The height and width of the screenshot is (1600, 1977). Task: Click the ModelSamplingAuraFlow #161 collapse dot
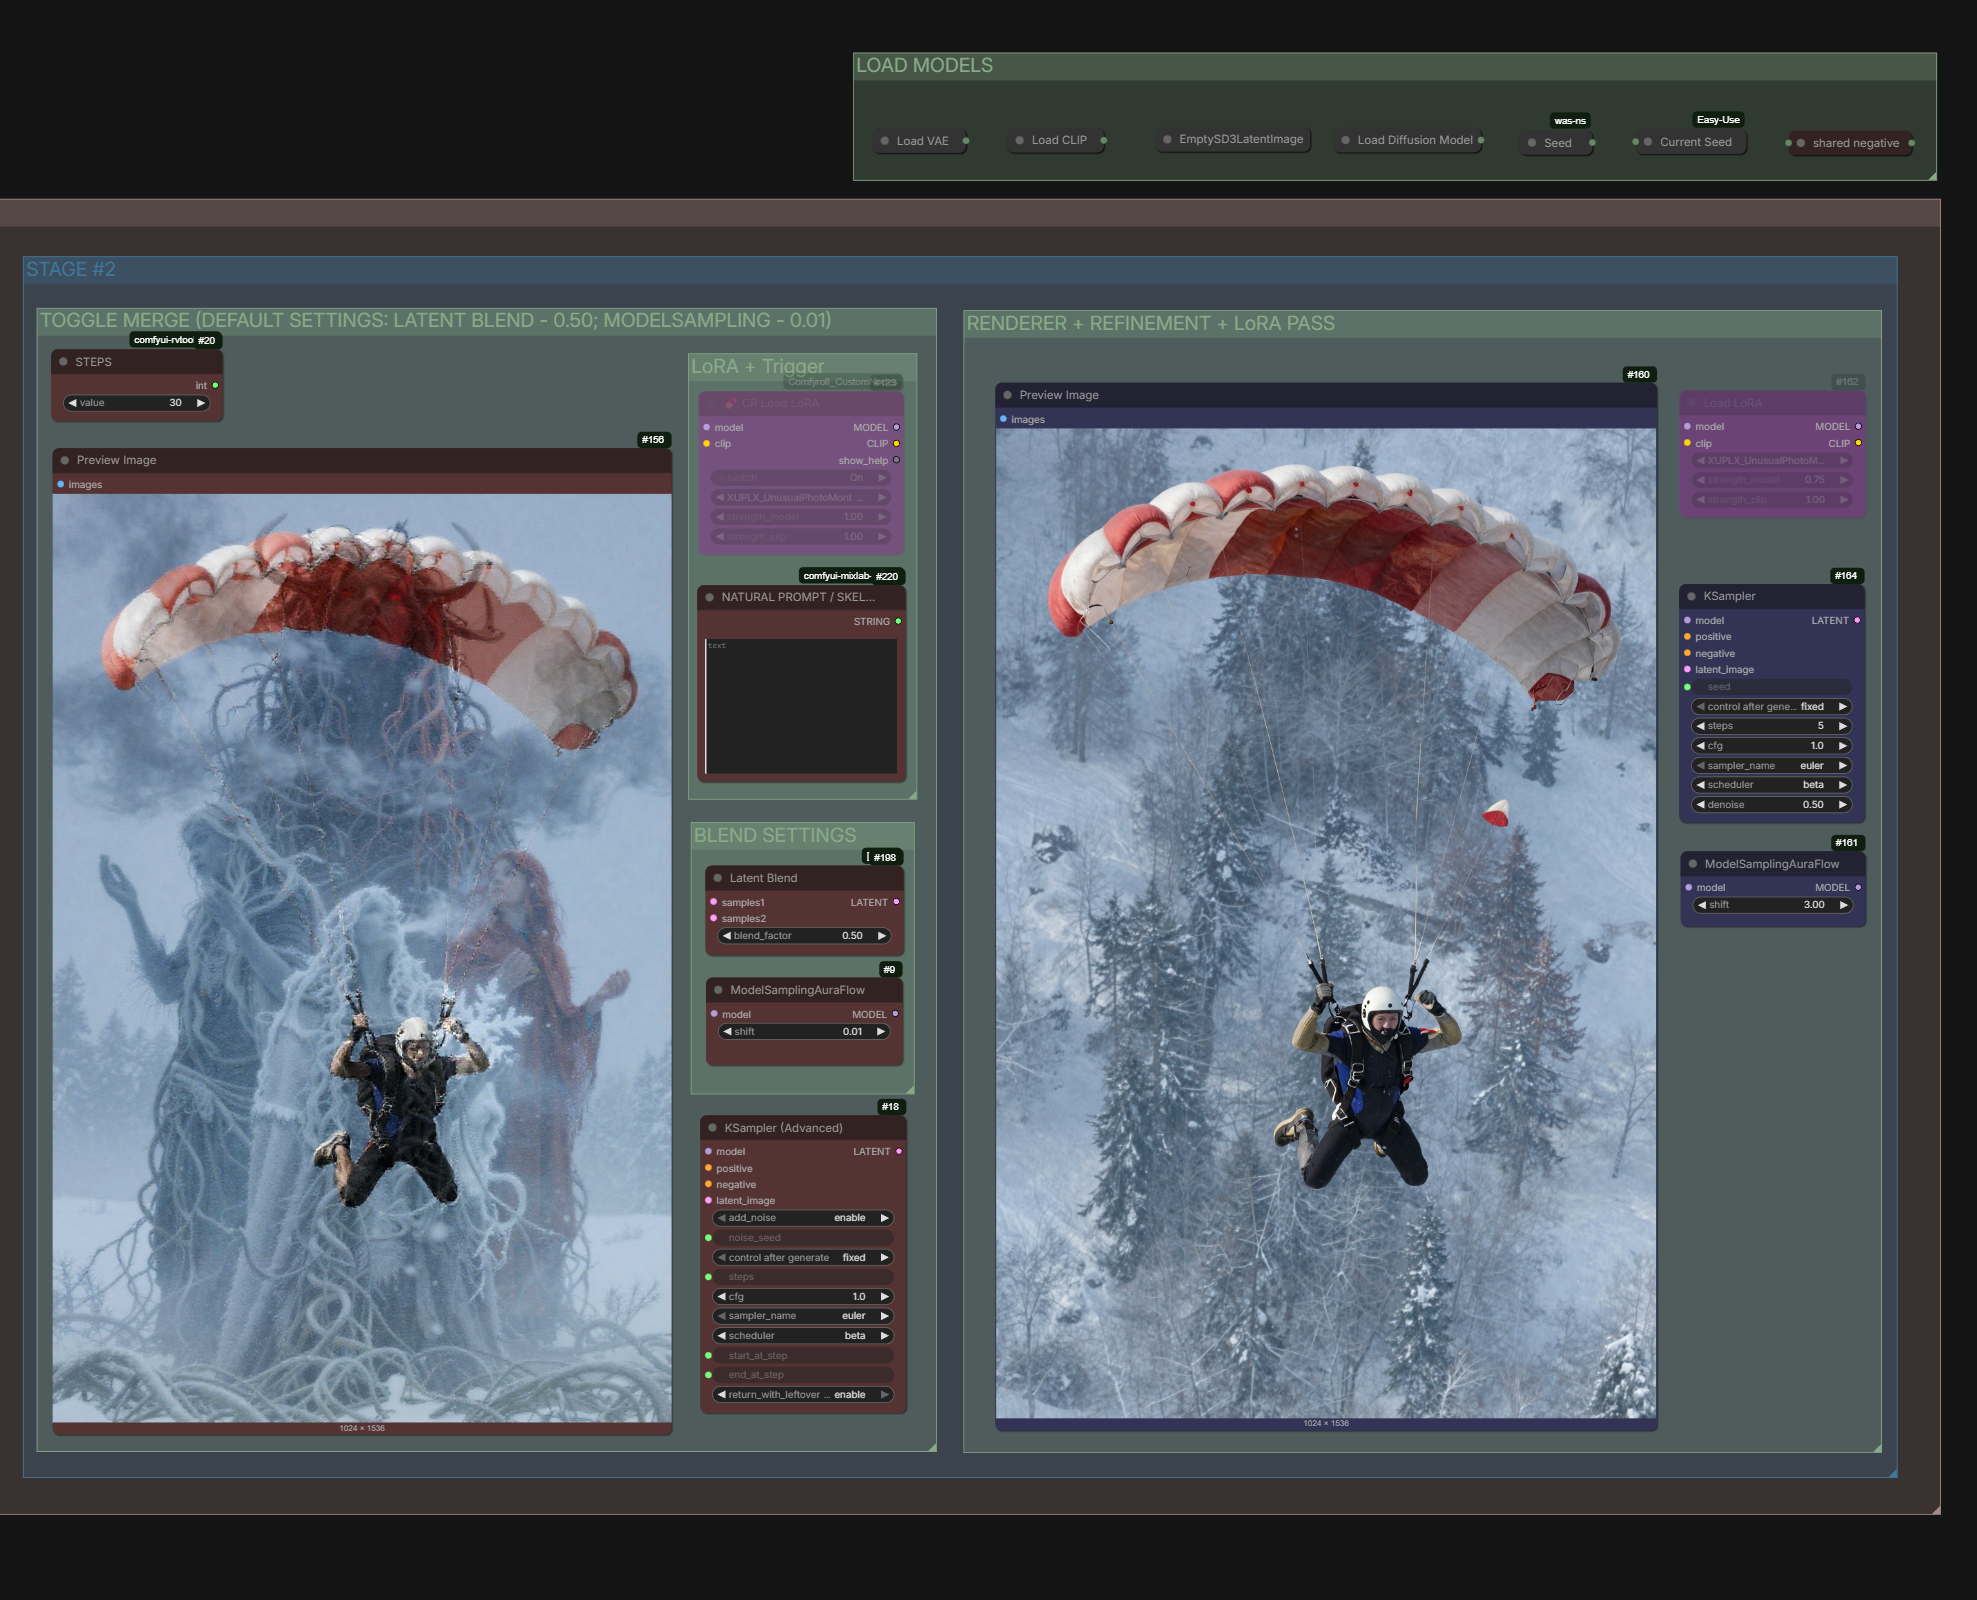[1693, 864]
